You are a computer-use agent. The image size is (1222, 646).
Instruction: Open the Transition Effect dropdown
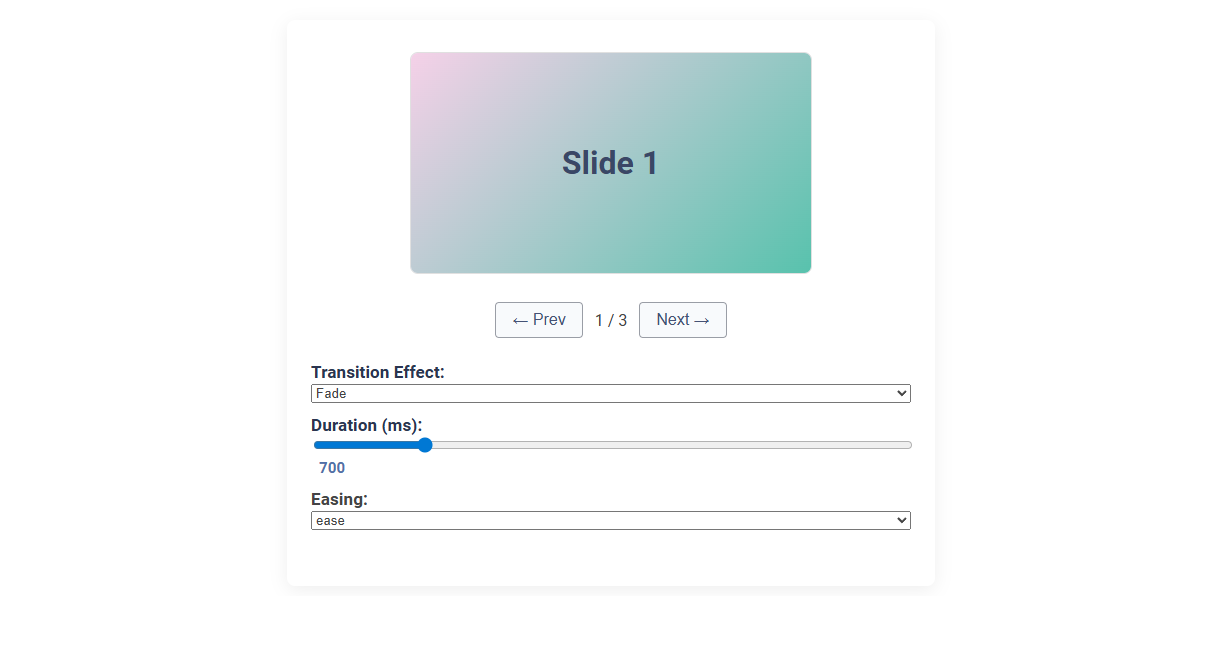pyautogui.click(x=610, y=393)
